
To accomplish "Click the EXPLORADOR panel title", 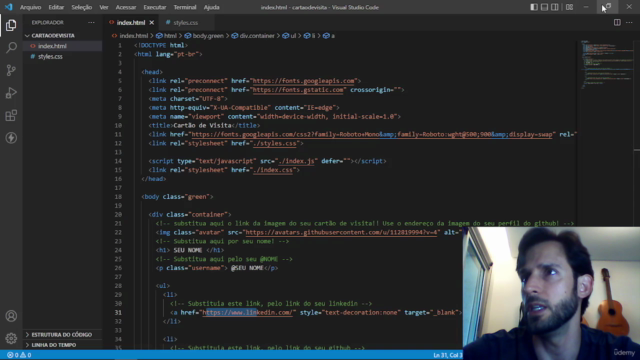I will 48,22.
